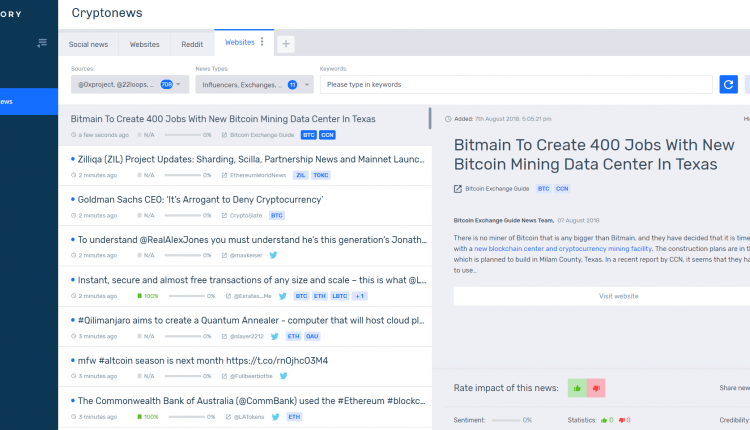This screenshot has height=430, width=750.
Task: Follow new blockchain center mining facility link
Action: pyautogui.click(x=562, y=249)
